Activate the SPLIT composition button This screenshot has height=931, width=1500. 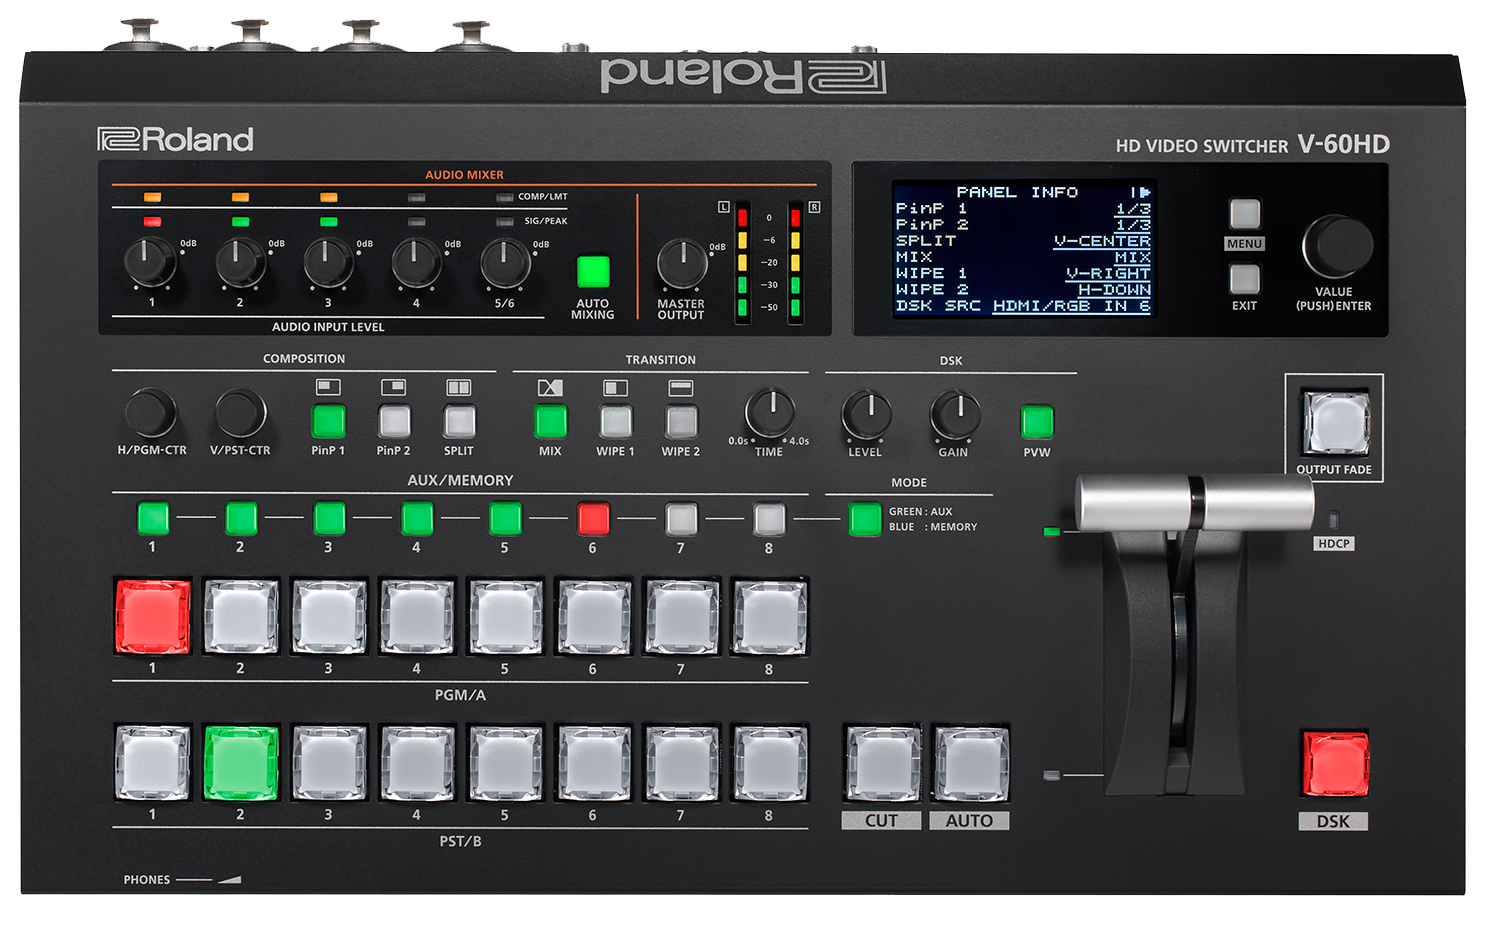(459, 422)
